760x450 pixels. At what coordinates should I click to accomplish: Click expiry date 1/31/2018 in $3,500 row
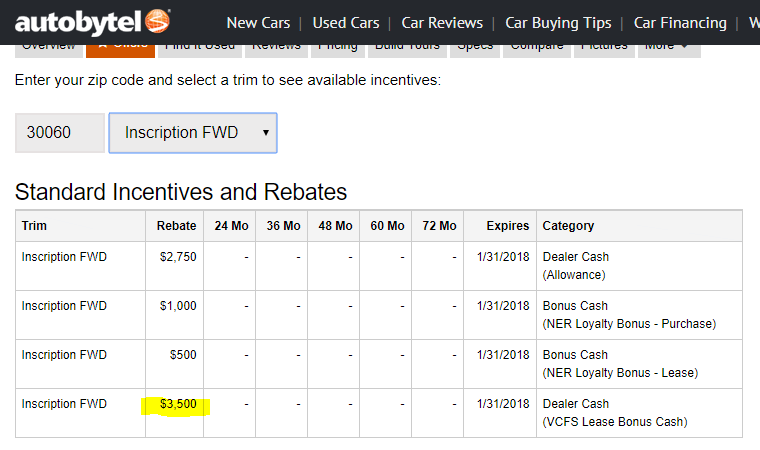click(x=503, y=404)
